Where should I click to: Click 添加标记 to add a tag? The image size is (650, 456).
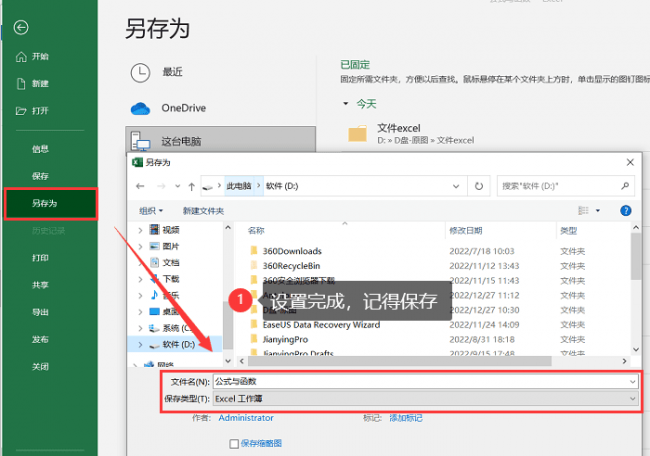pyautogui.click(x=405, y=418)
